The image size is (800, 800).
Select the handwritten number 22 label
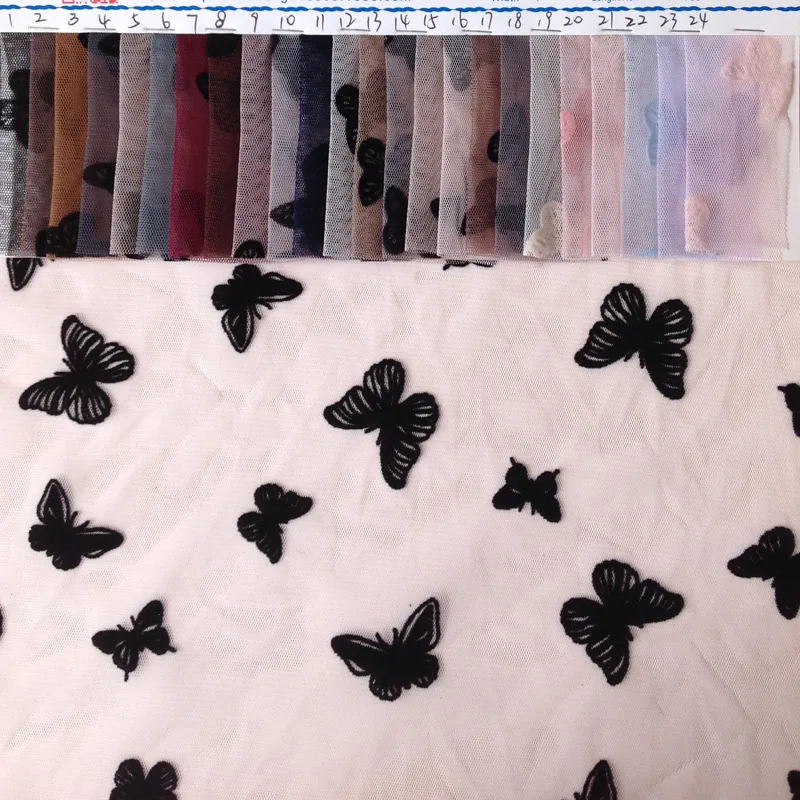[636, 21]
